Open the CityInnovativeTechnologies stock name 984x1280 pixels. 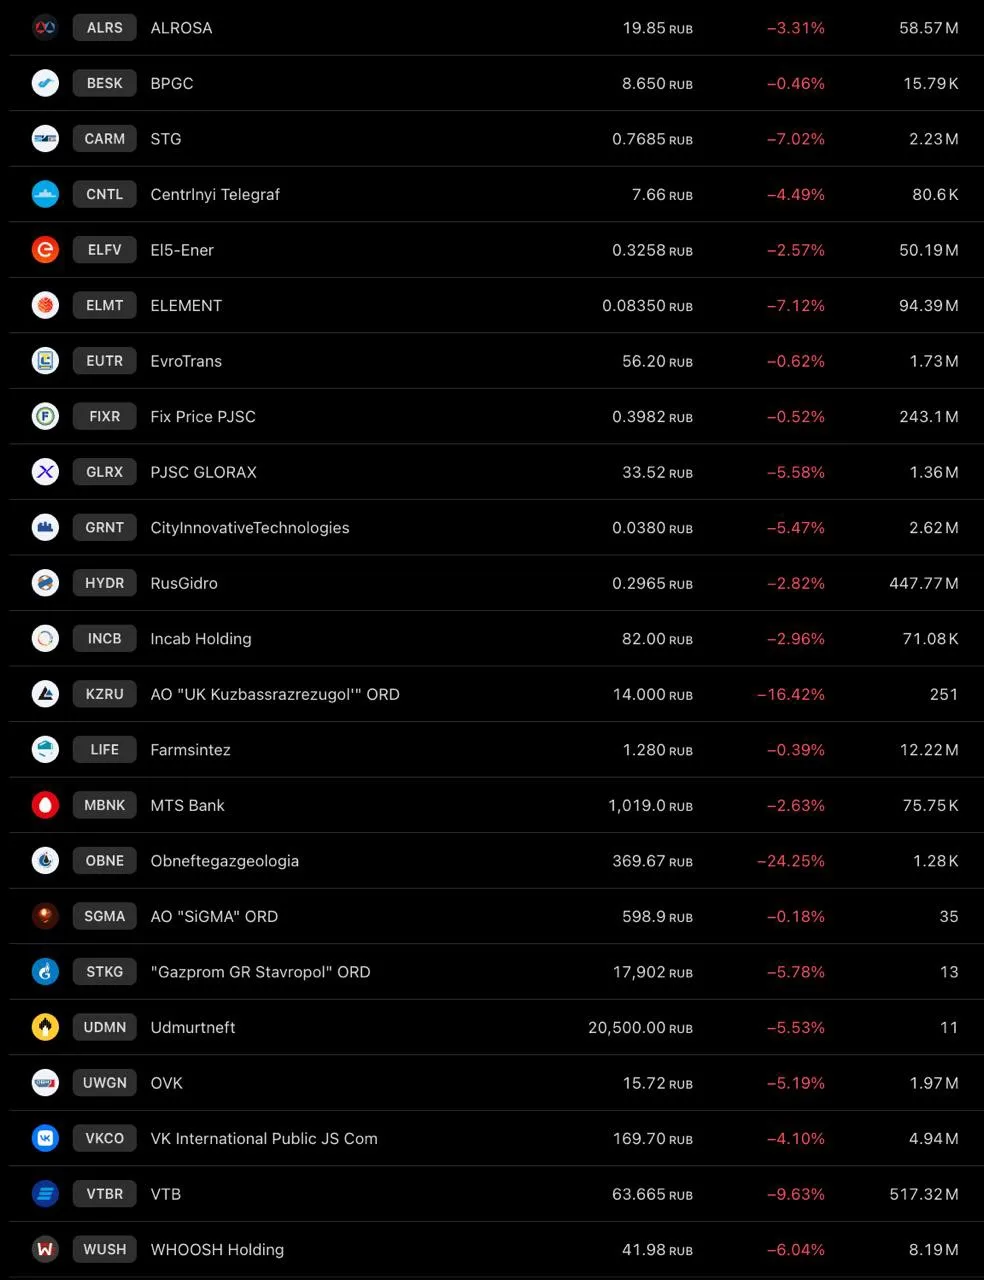tap(250, 528)
